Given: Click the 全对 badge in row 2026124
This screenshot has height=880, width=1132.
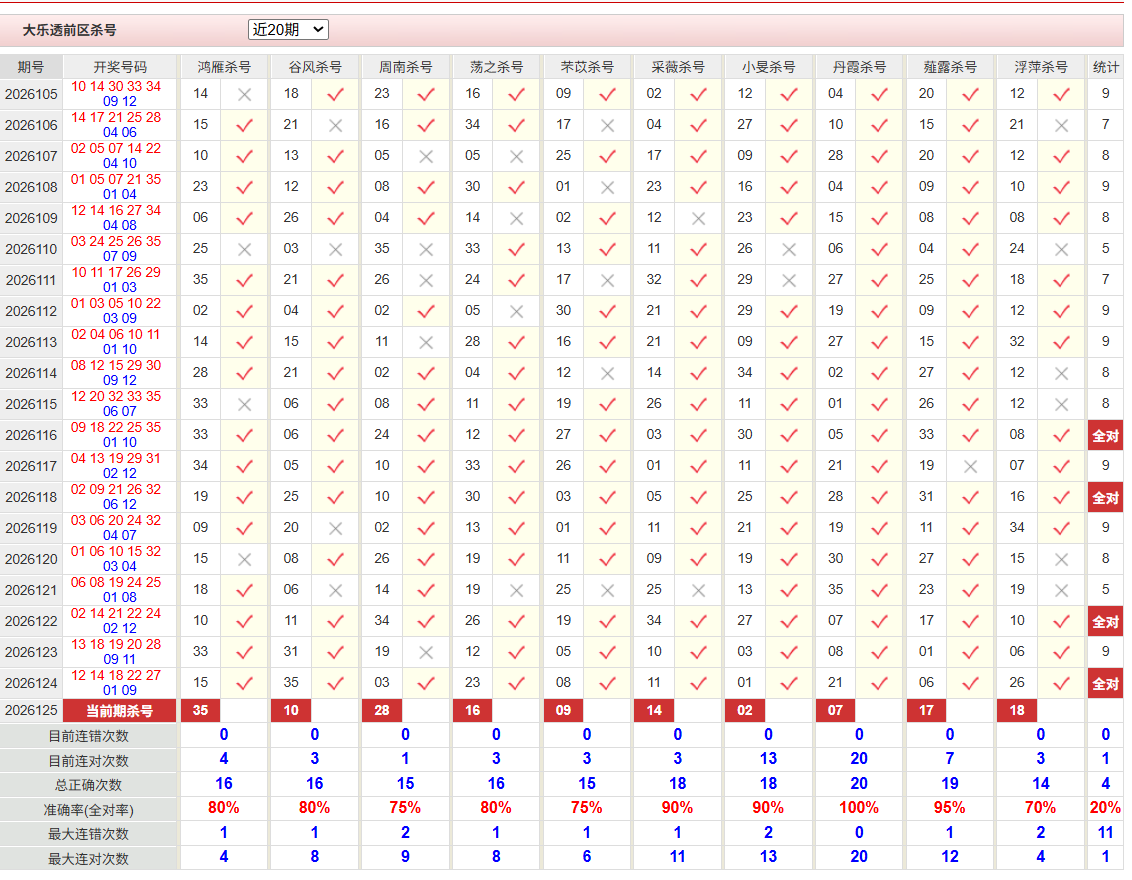Looking at the screenshot, I should [x=1105, y=684].
